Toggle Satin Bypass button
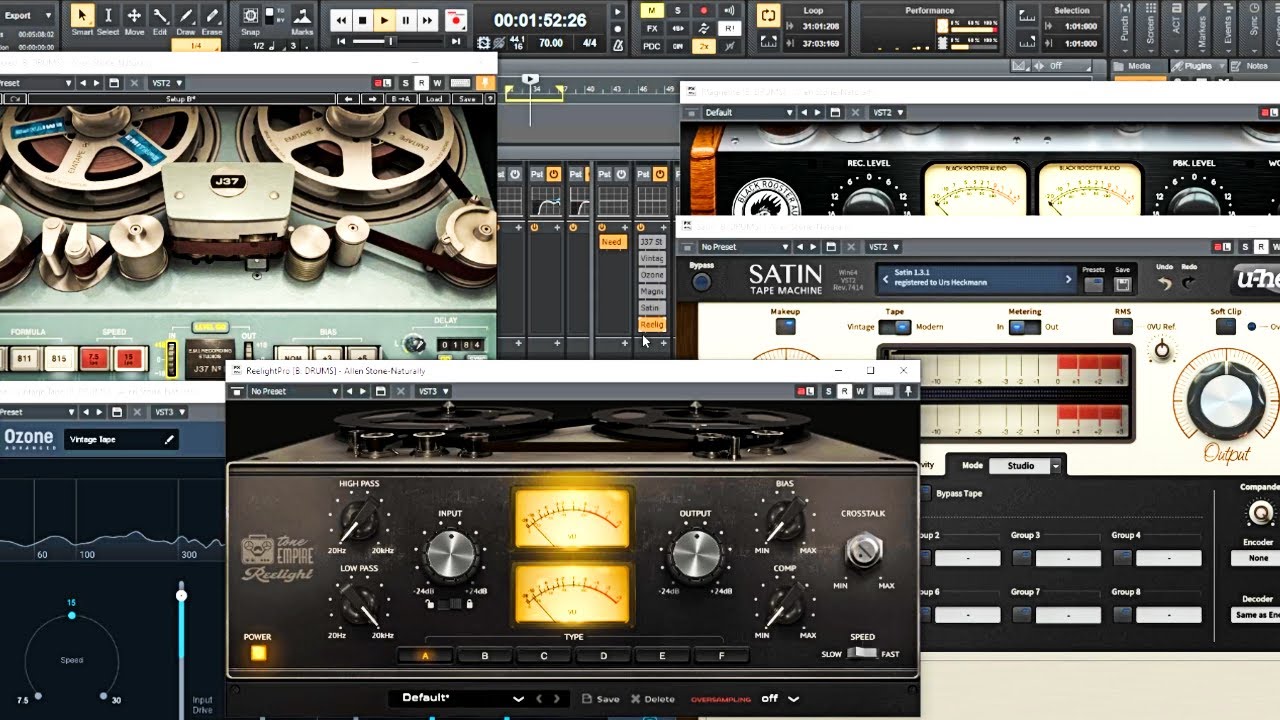 pyautogui.click(x=702, y=282)
